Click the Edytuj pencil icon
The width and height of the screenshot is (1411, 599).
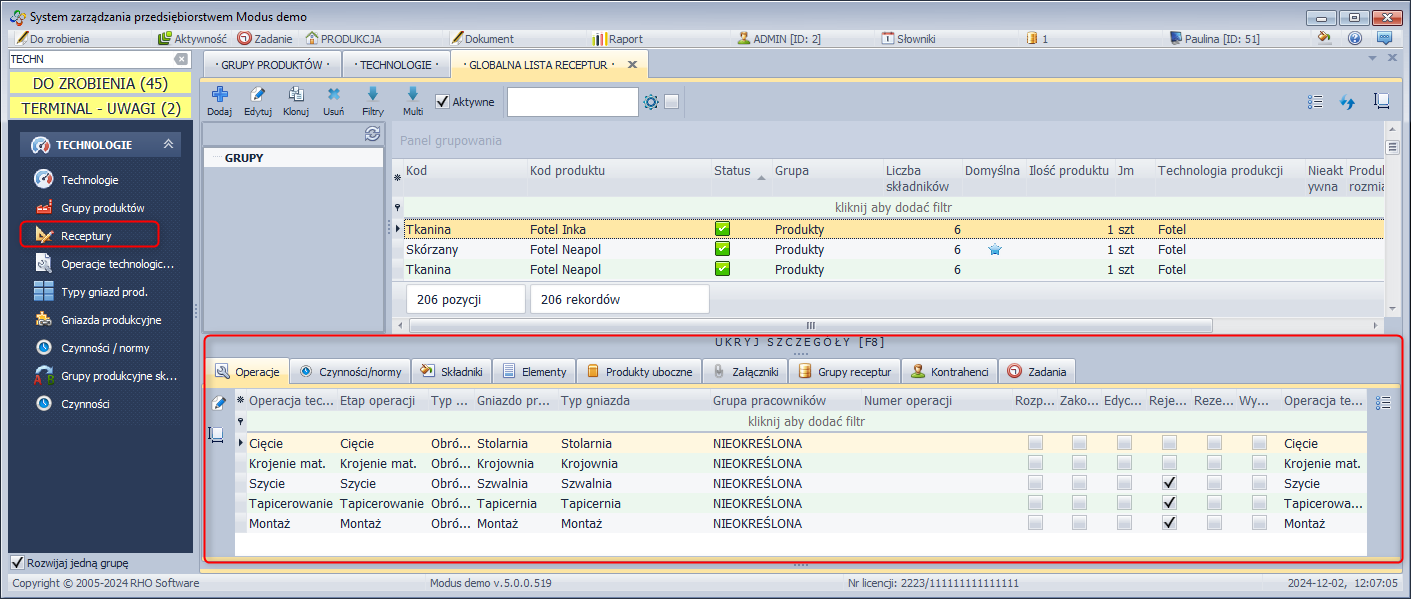point(258,96)
